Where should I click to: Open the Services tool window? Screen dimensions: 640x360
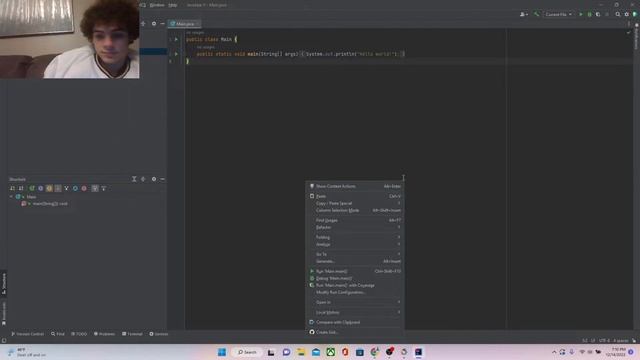[159, 334]
